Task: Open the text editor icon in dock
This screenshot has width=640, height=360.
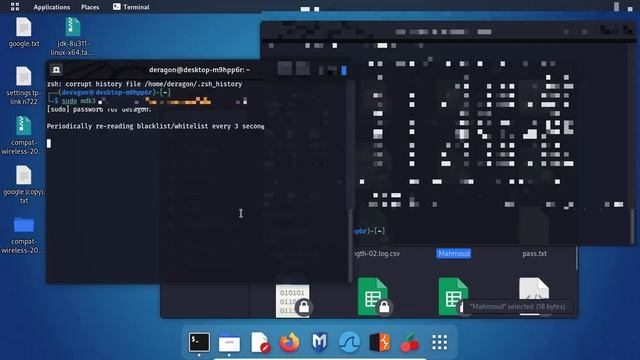Action: 260,342
